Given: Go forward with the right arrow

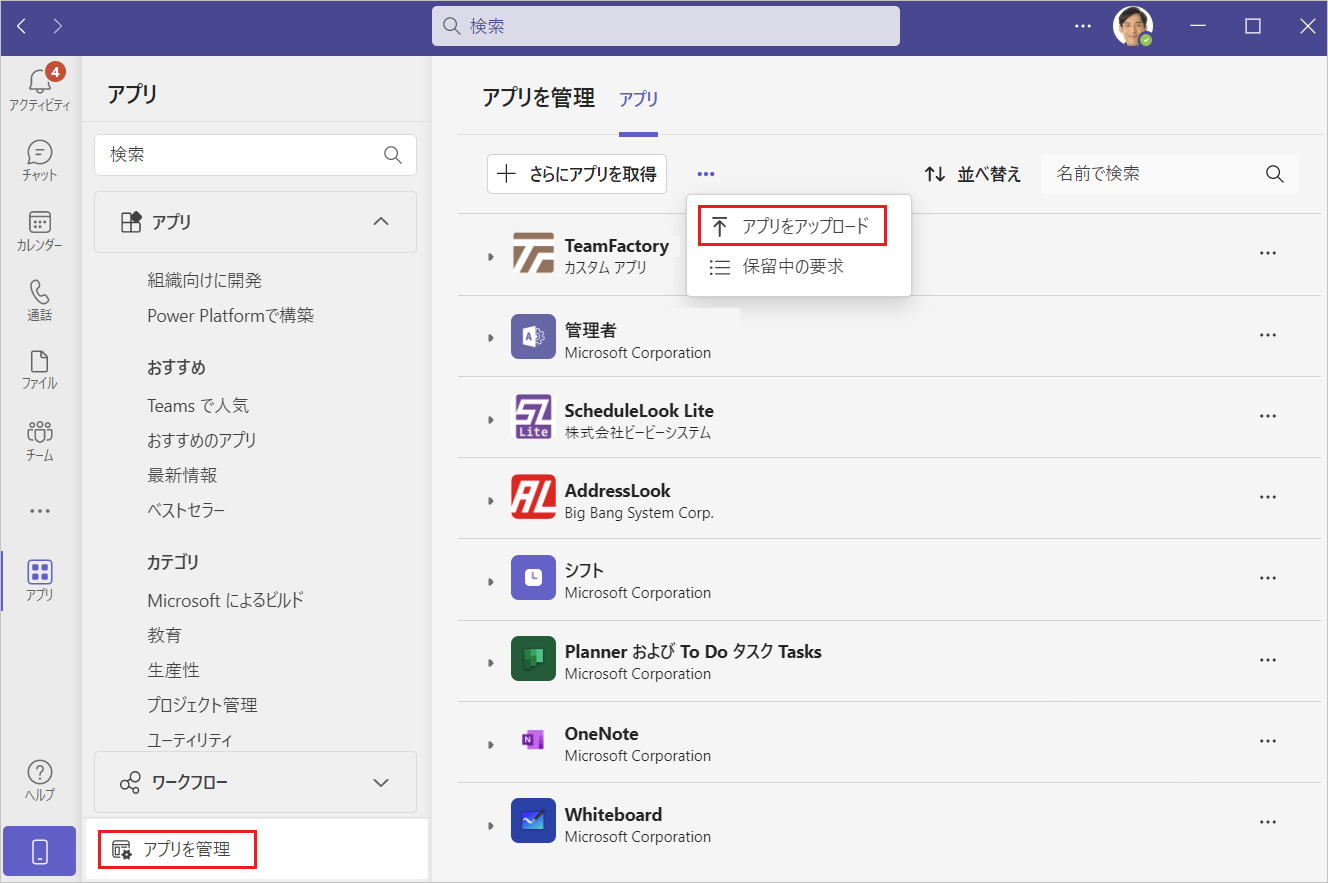Looking at the screenshot, I should [58, 26].
